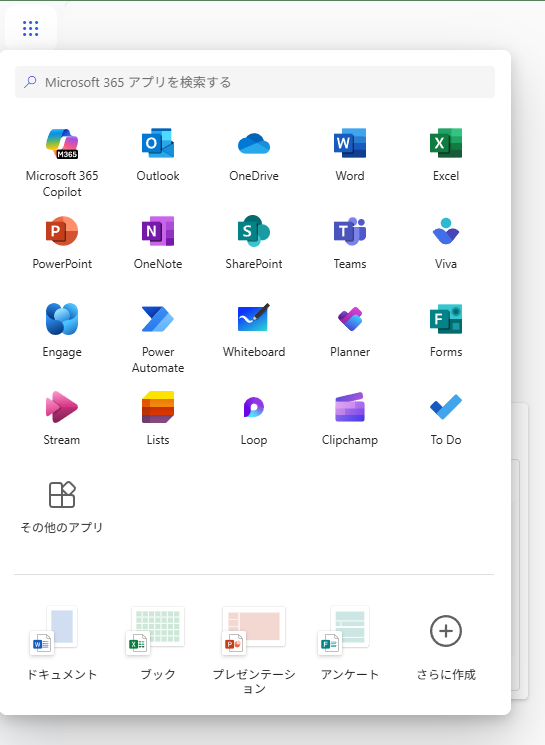This screenshot has width=545, height=745.
Task: Show その他のアプリ (other apps)
Action: tap(62, 506)
